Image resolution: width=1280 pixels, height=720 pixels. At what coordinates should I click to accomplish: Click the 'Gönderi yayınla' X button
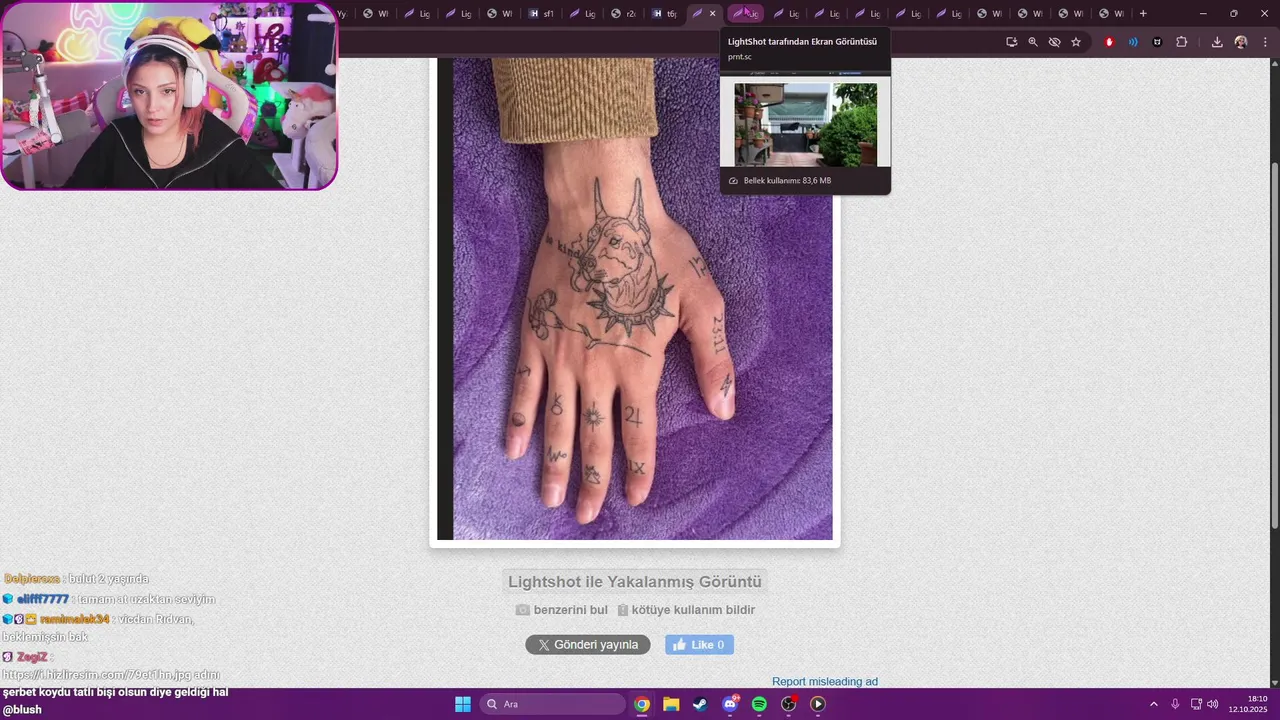(588, 645)
